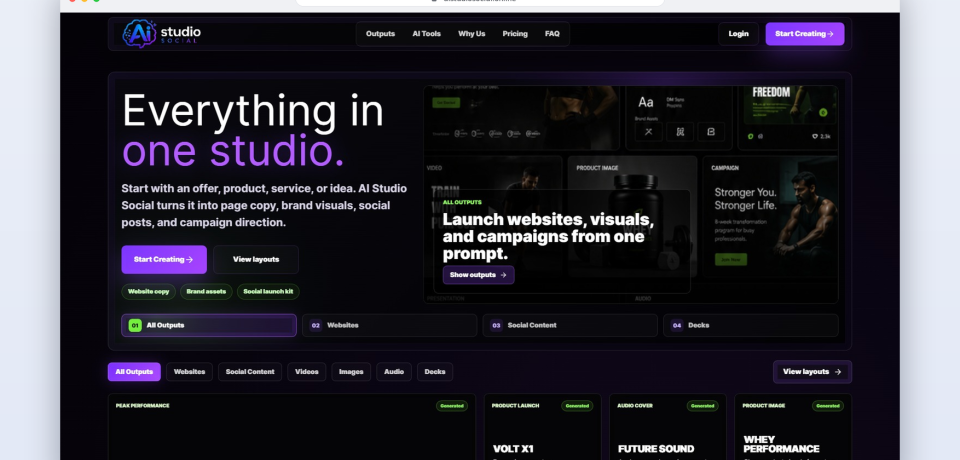
Task: Click arrow icon in header Start Creating
Action: (x=830, y=34)
